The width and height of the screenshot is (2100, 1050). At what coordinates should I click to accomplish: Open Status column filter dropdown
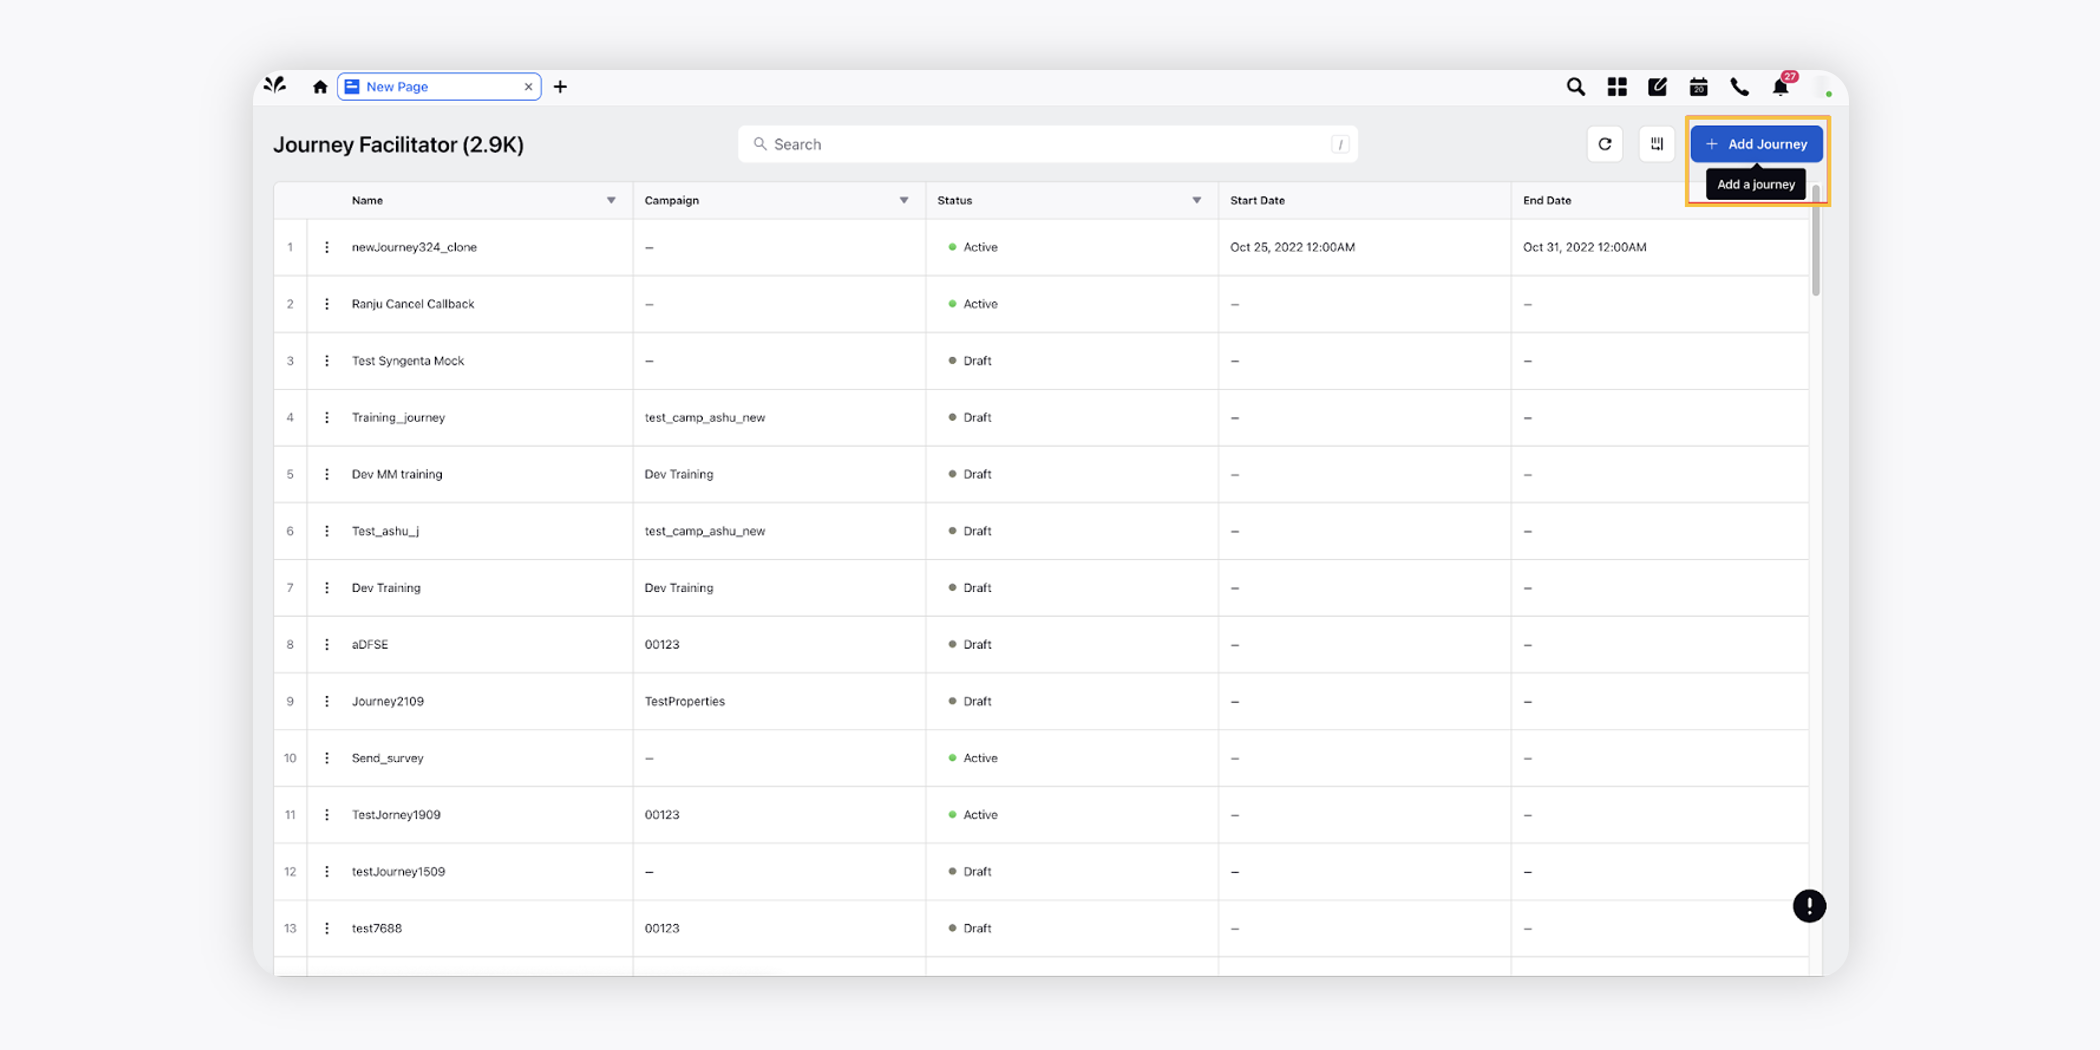click(1197, 200)
